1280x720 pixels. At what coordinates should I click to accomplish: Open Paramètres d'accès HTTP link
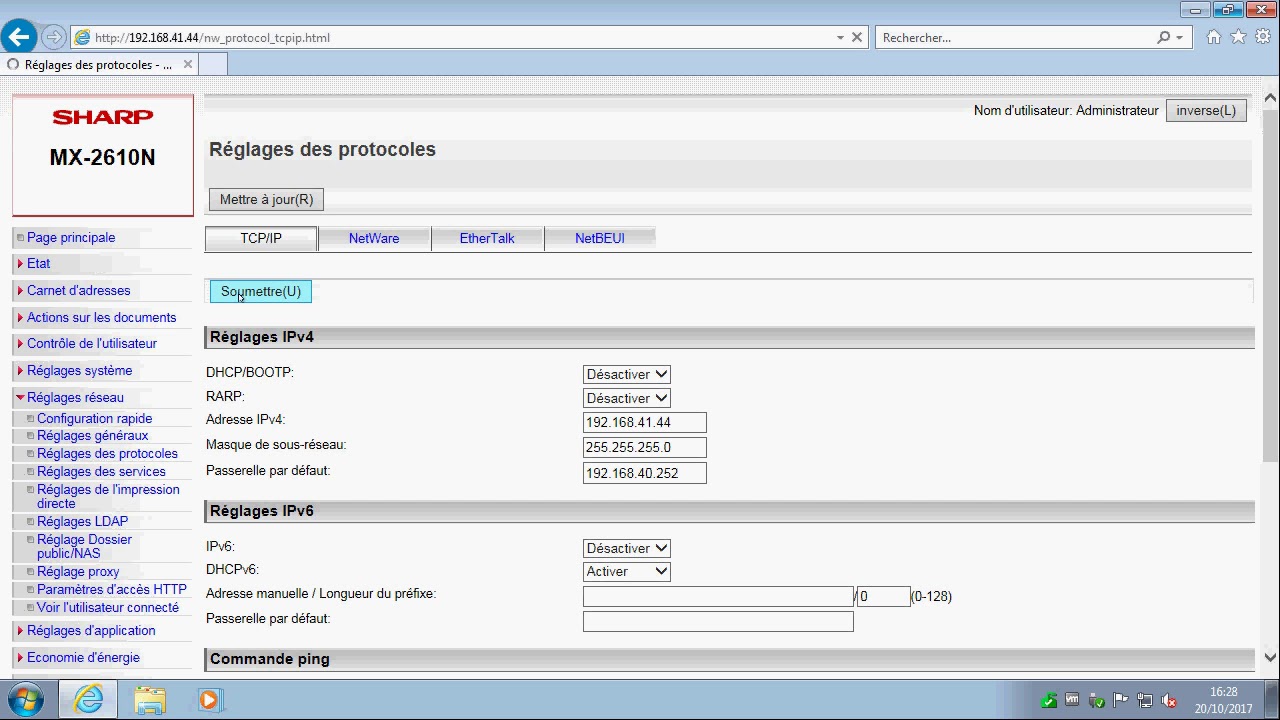(x=112, y=589)
